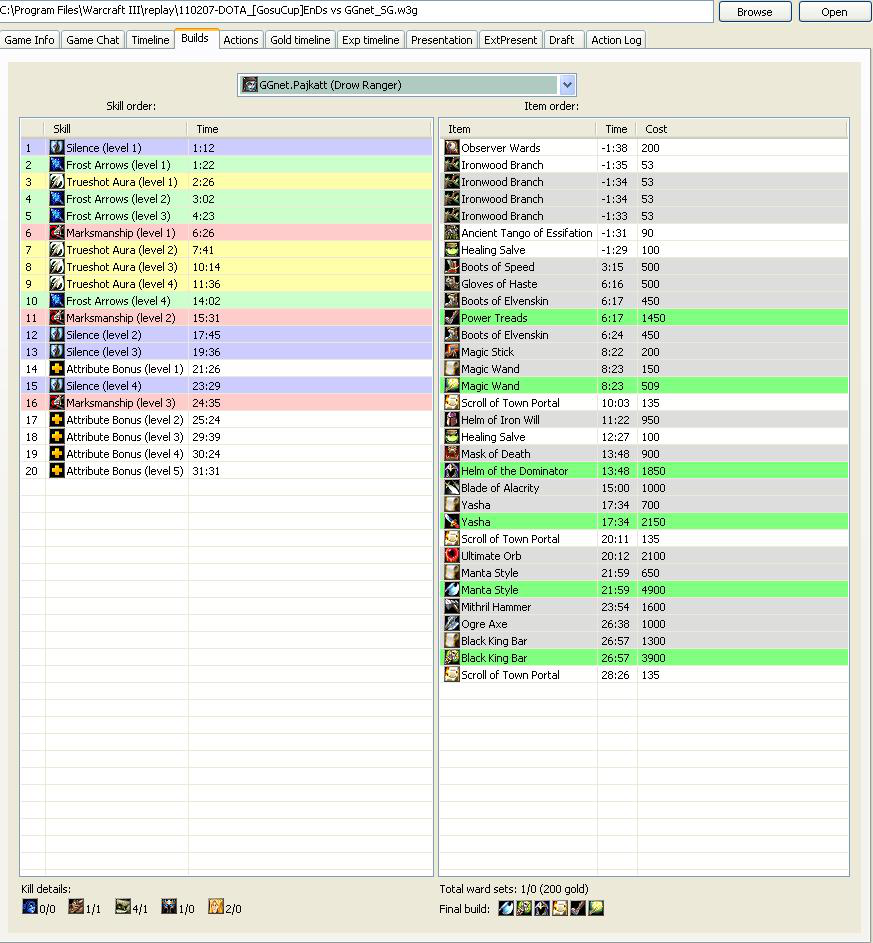Click the Attribute Bonus (level 1) icon
Screen dimensions: 873x943
(57, 369)
